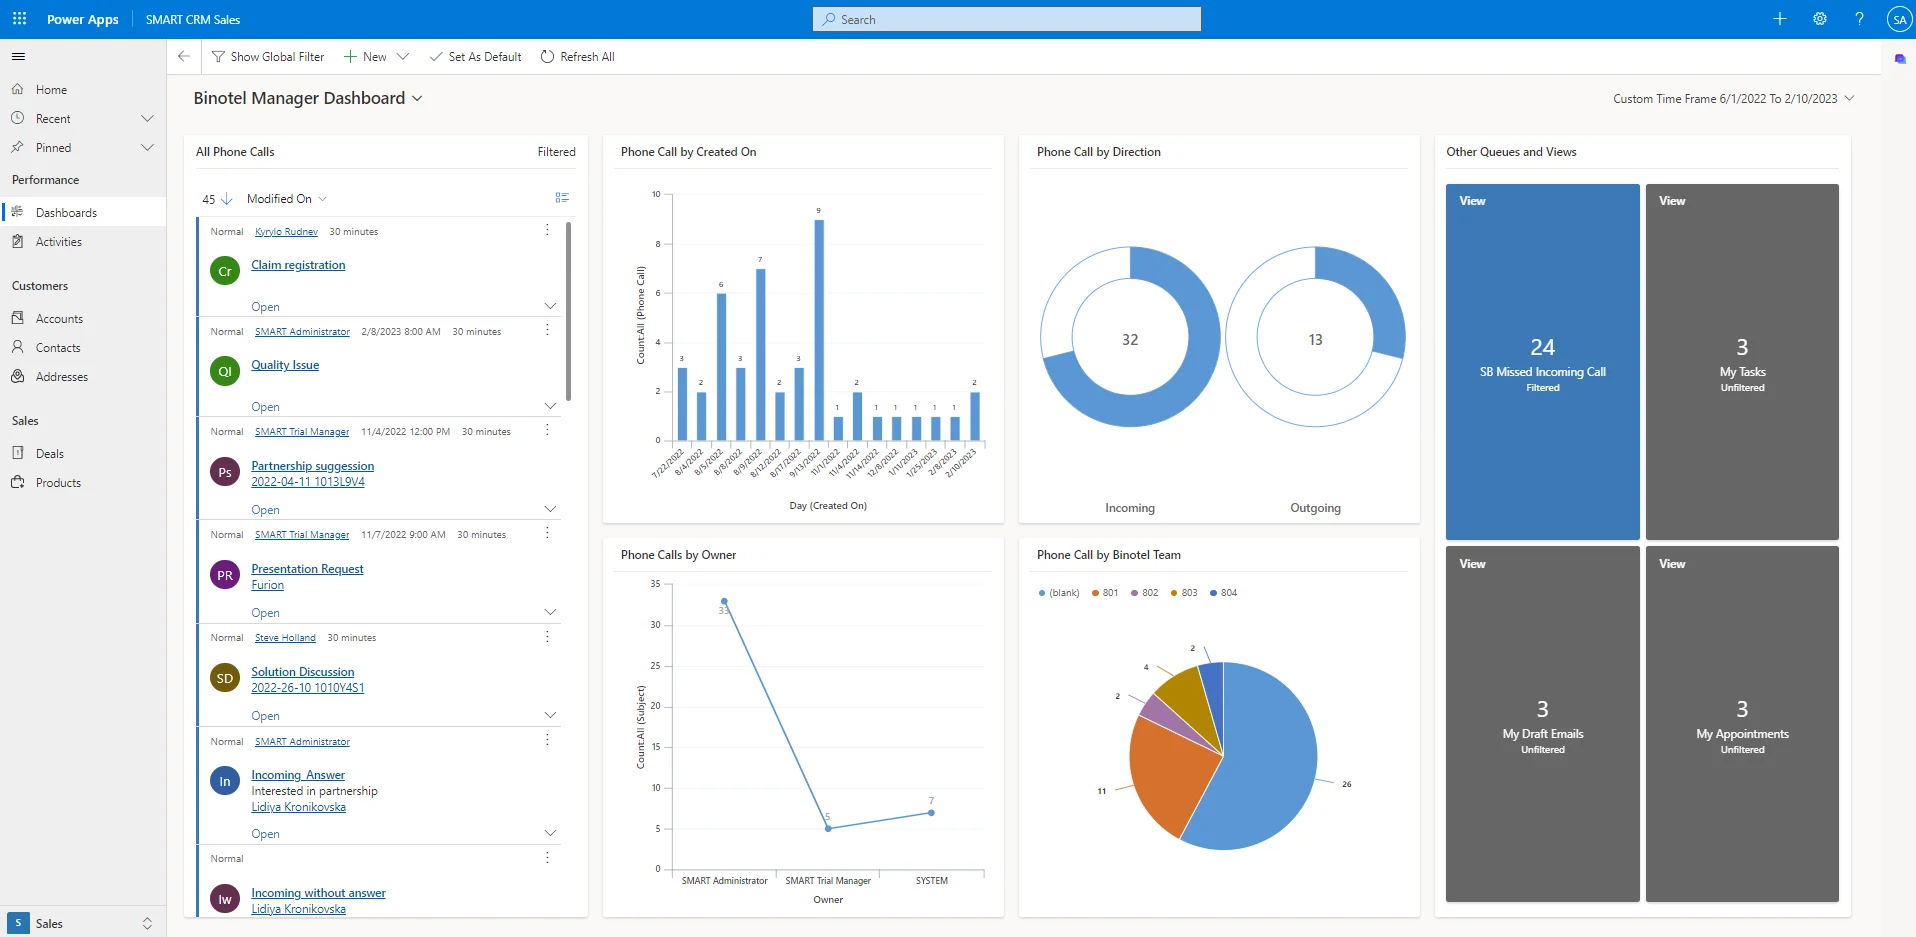Screen dimensions: 1916x937
Task: Click the plus quick create icon
Action: [1779, 19]
